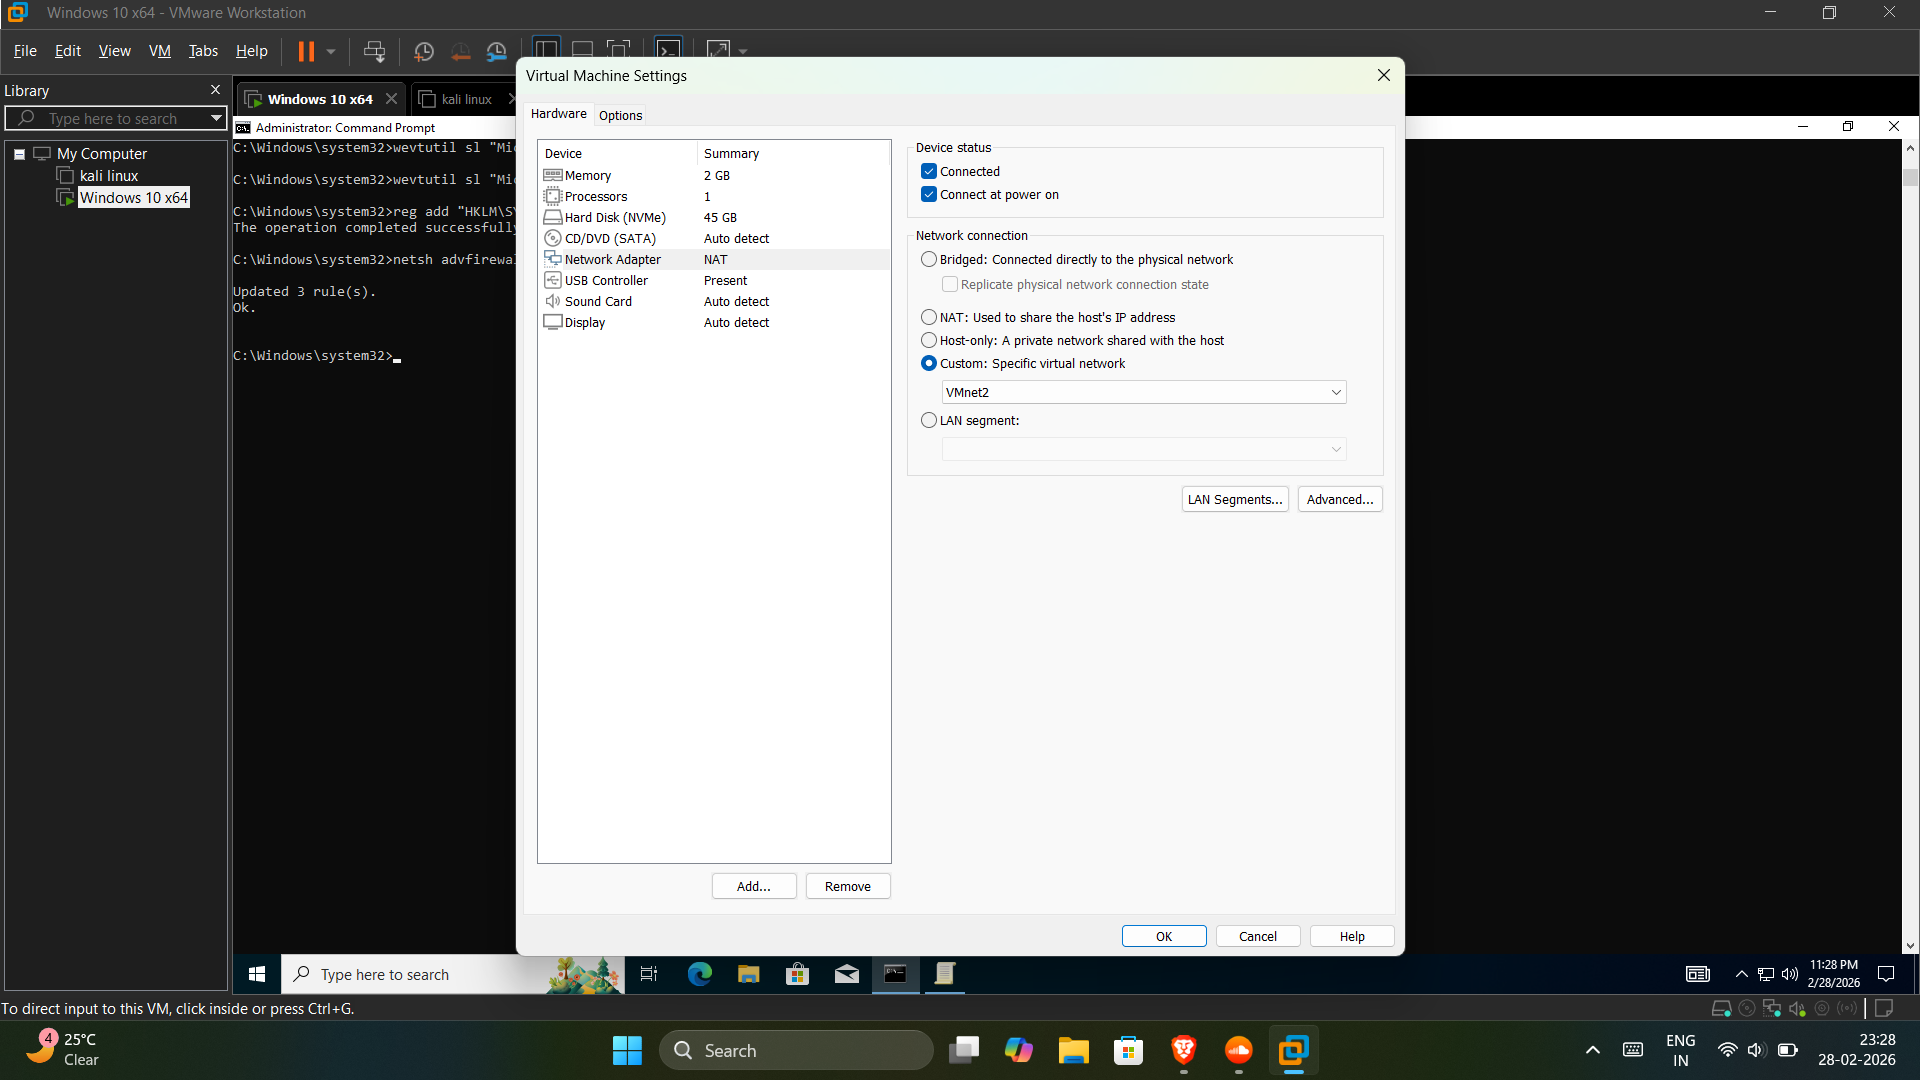Switch to the Options tab in settings
Screen dimensions: 1920x1080
[x=620, y=115]
